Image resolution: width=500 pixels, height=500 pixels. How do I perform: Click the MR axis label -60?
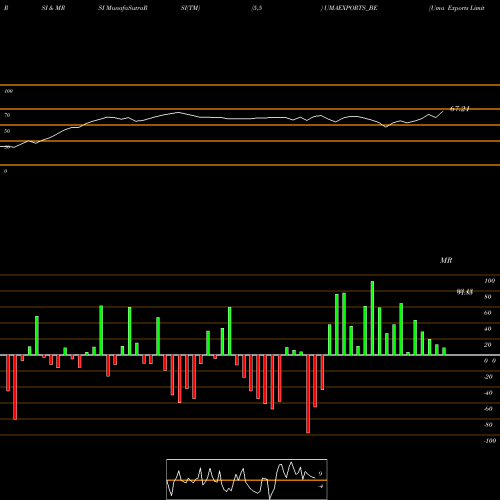(x=488, y=409)
